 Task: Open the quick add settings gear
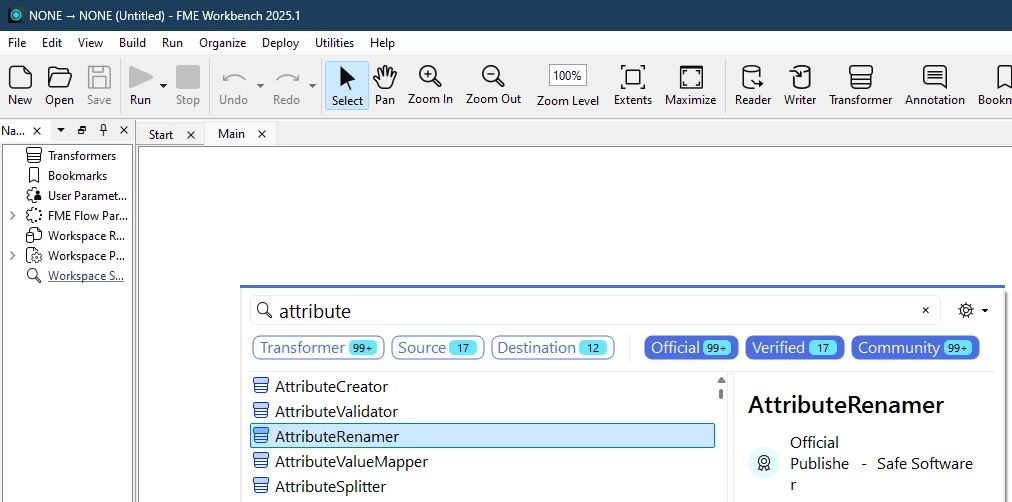tap(966, 310)
